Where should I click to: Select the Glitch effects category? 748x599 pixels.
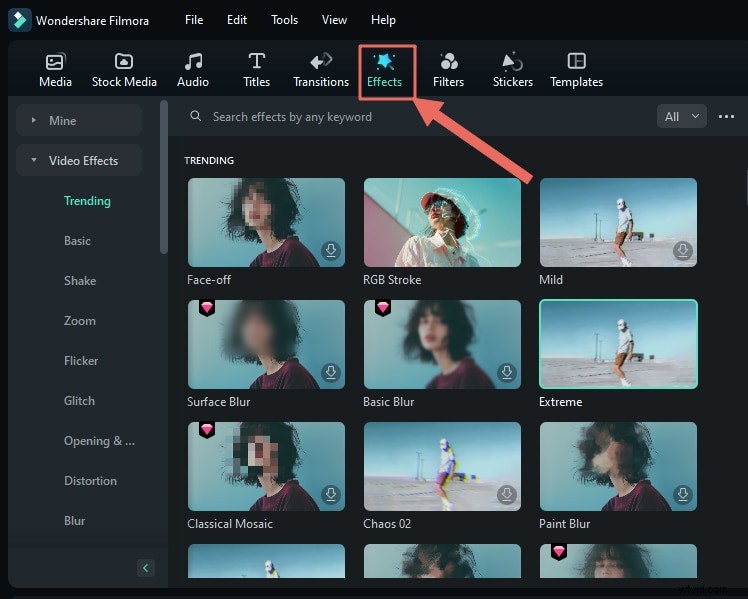pos(79,401)
